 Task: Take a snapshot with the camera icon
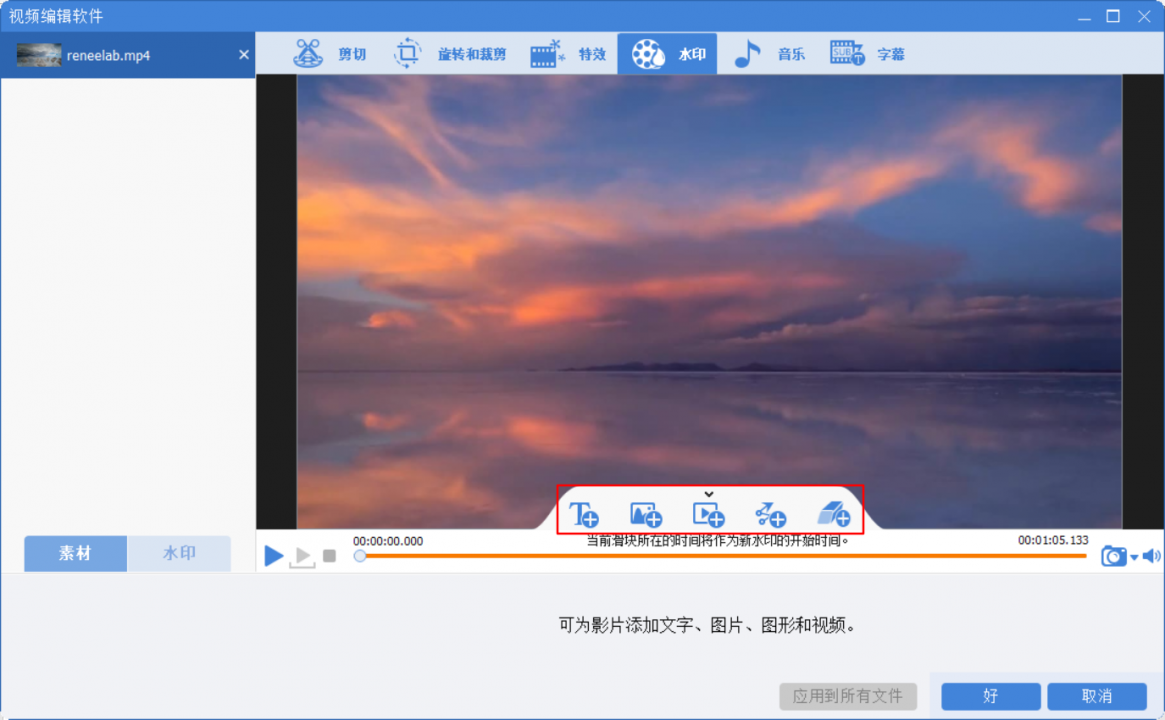[1113, 556]
